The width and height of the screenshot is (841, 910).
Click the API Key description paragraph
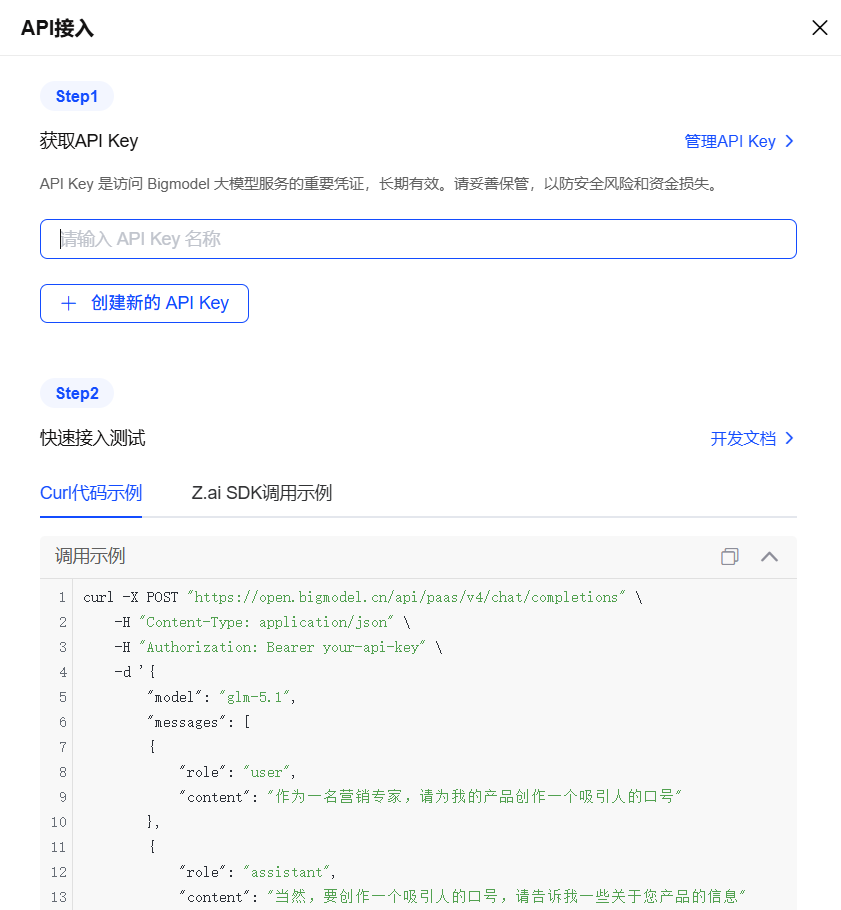click(380, 184)
